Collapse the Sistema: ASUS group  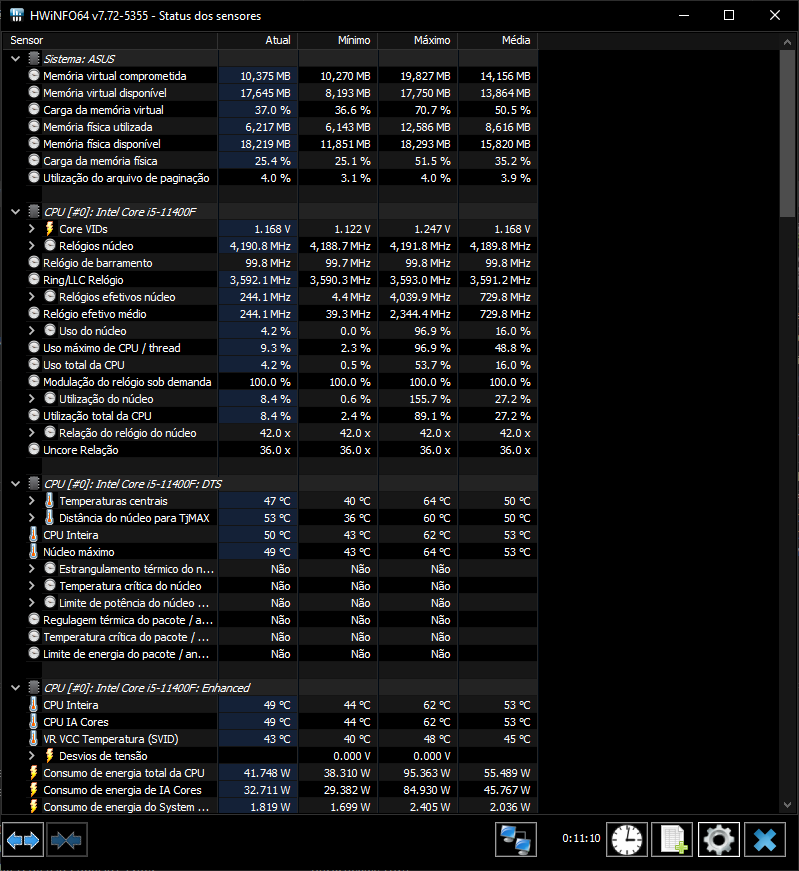click(x=16, y=59)
